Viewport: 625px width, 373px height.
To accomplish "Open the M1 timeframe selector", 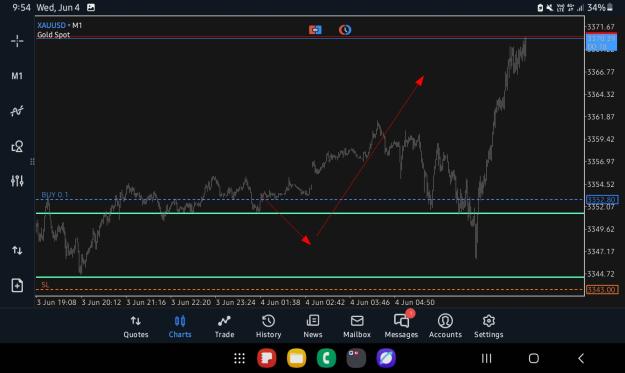I will point(17,76).
